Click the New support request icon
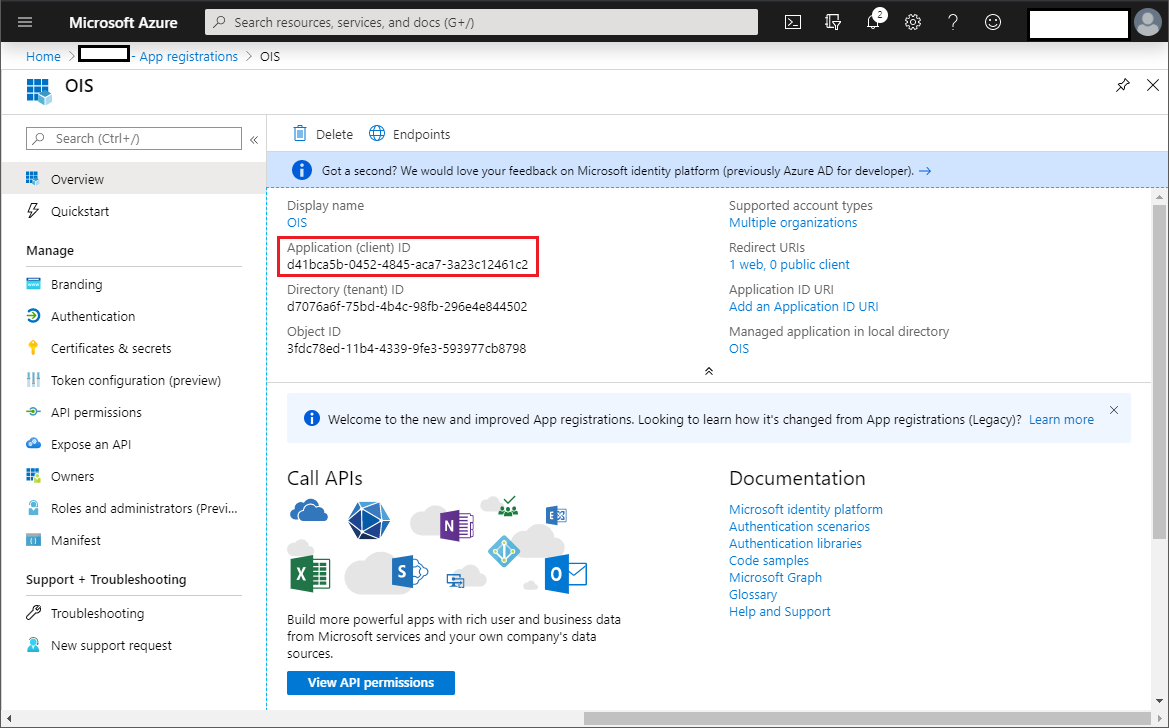The image size is (1169, 728). (33, 645)
